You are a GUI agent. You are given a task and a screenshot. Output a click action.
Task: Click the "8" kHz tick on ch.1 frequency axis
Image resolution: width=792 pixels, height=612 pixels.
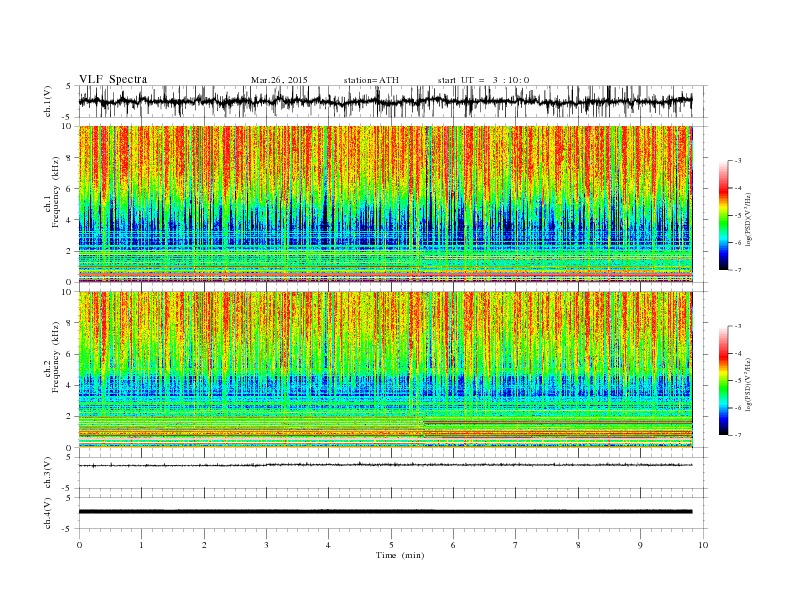[69, 158]
